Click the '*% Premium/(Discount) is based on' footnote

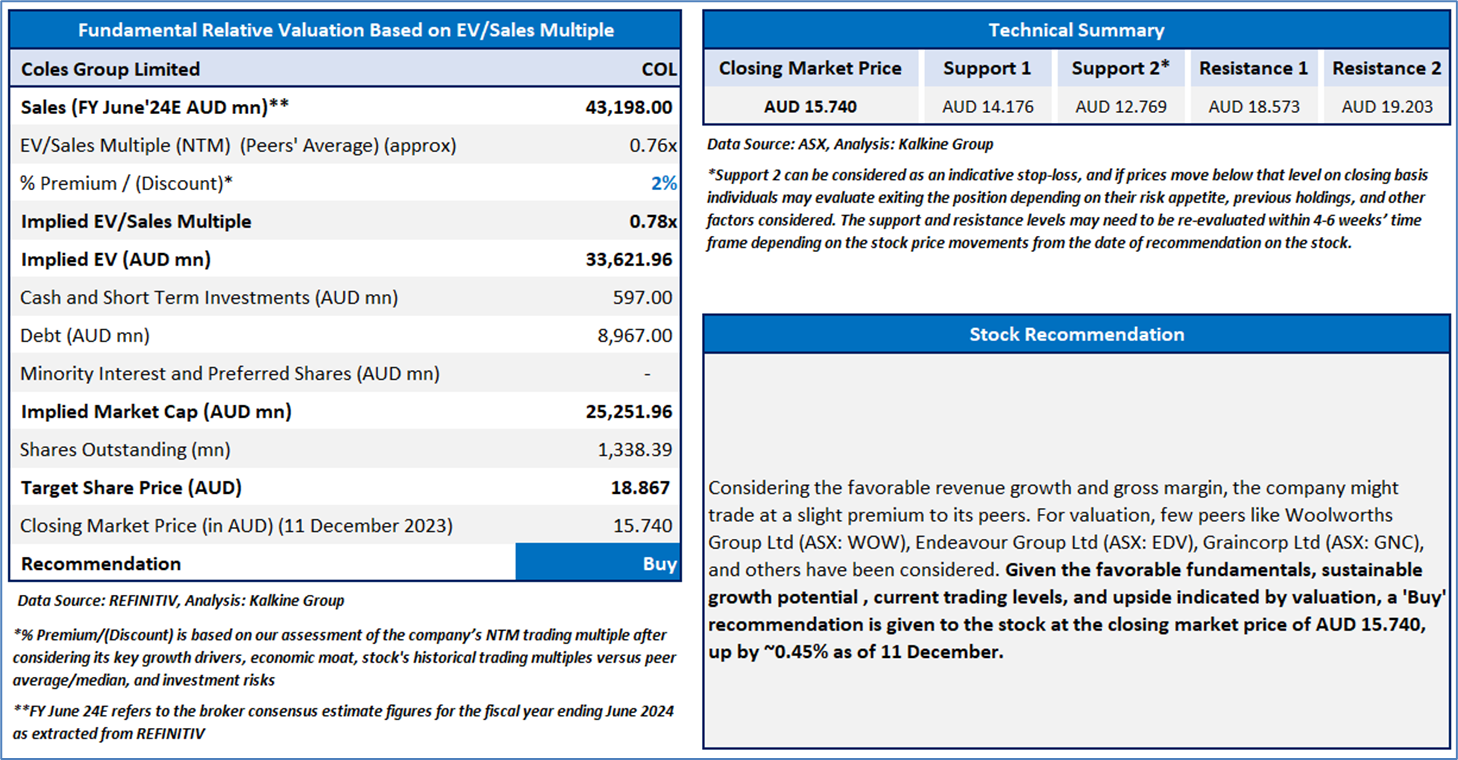click(x=345, y=658)
